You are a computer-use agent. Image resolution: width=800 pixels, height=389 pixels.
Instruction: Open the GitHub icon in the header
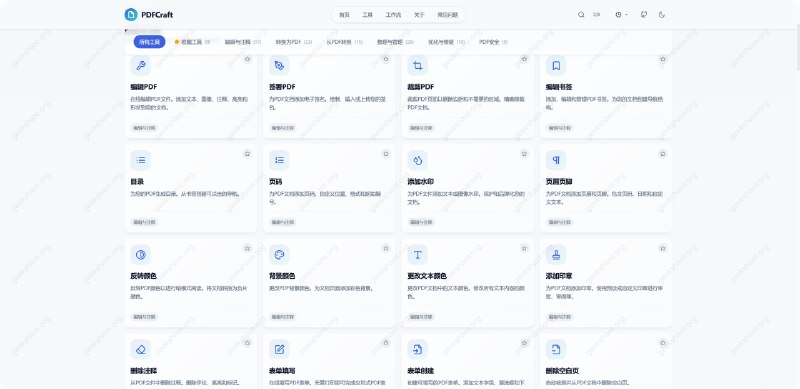(644, 15)
